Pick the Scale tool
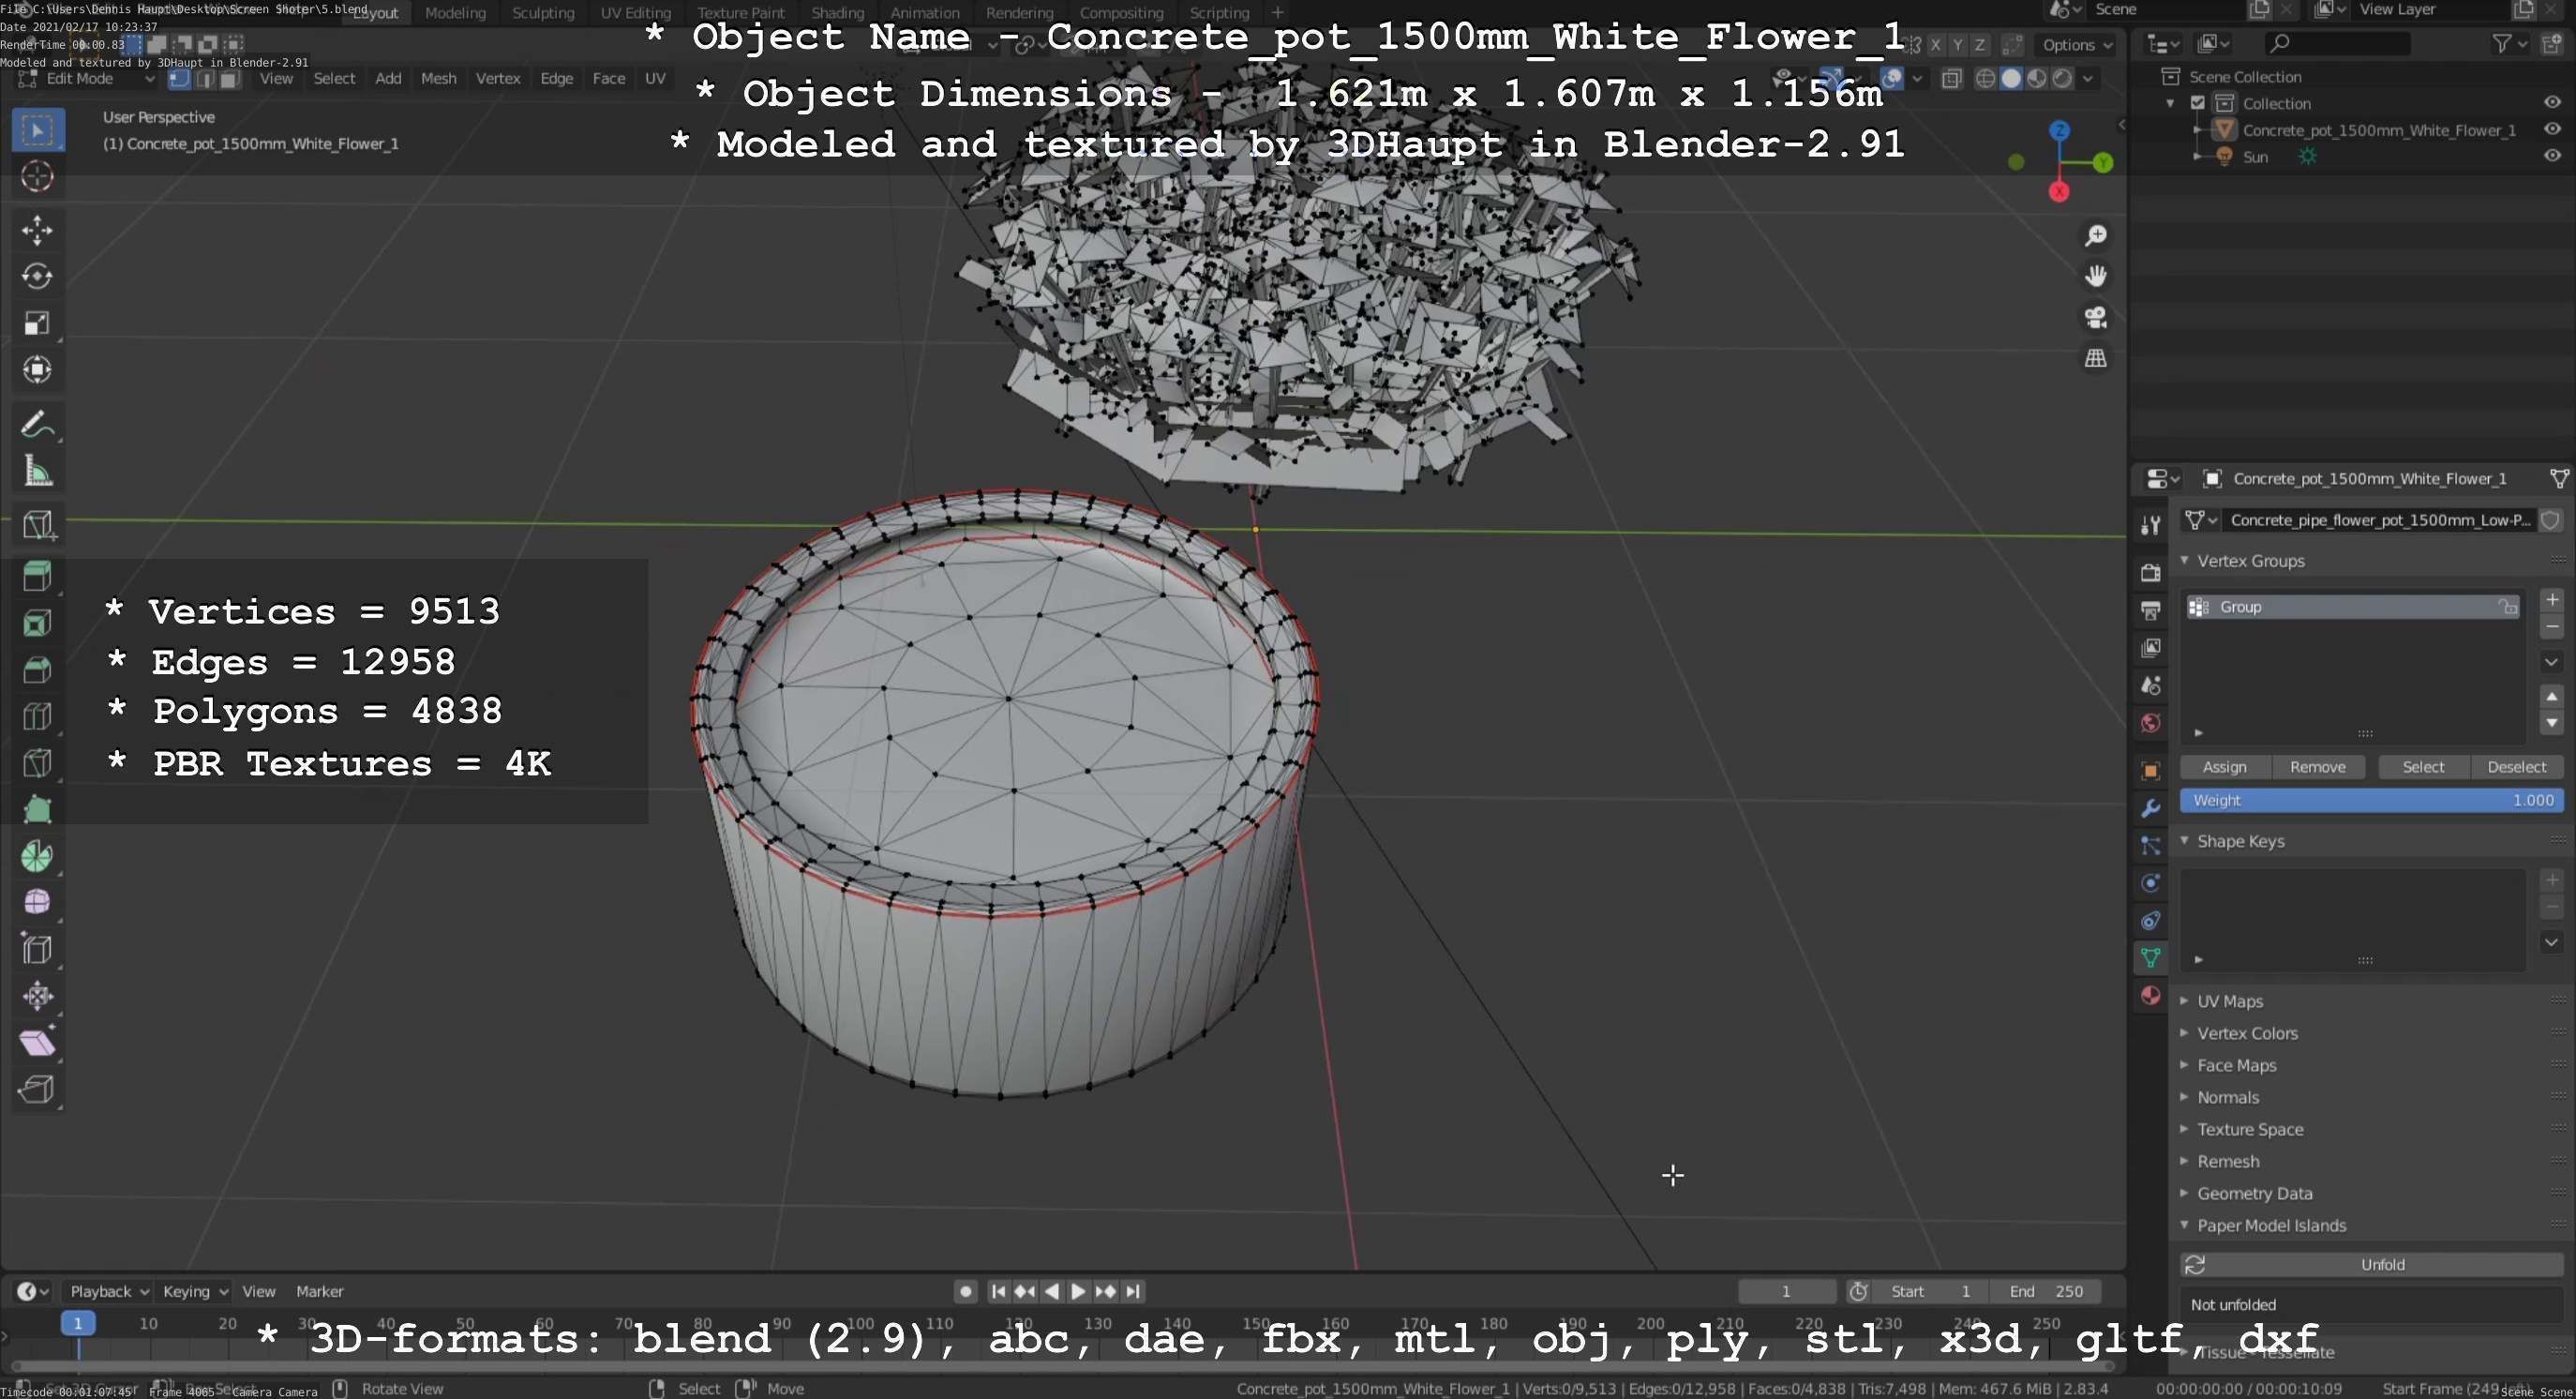This screenshot has width=2576, height=1399. pyautogui.click(x=37, y=323)
